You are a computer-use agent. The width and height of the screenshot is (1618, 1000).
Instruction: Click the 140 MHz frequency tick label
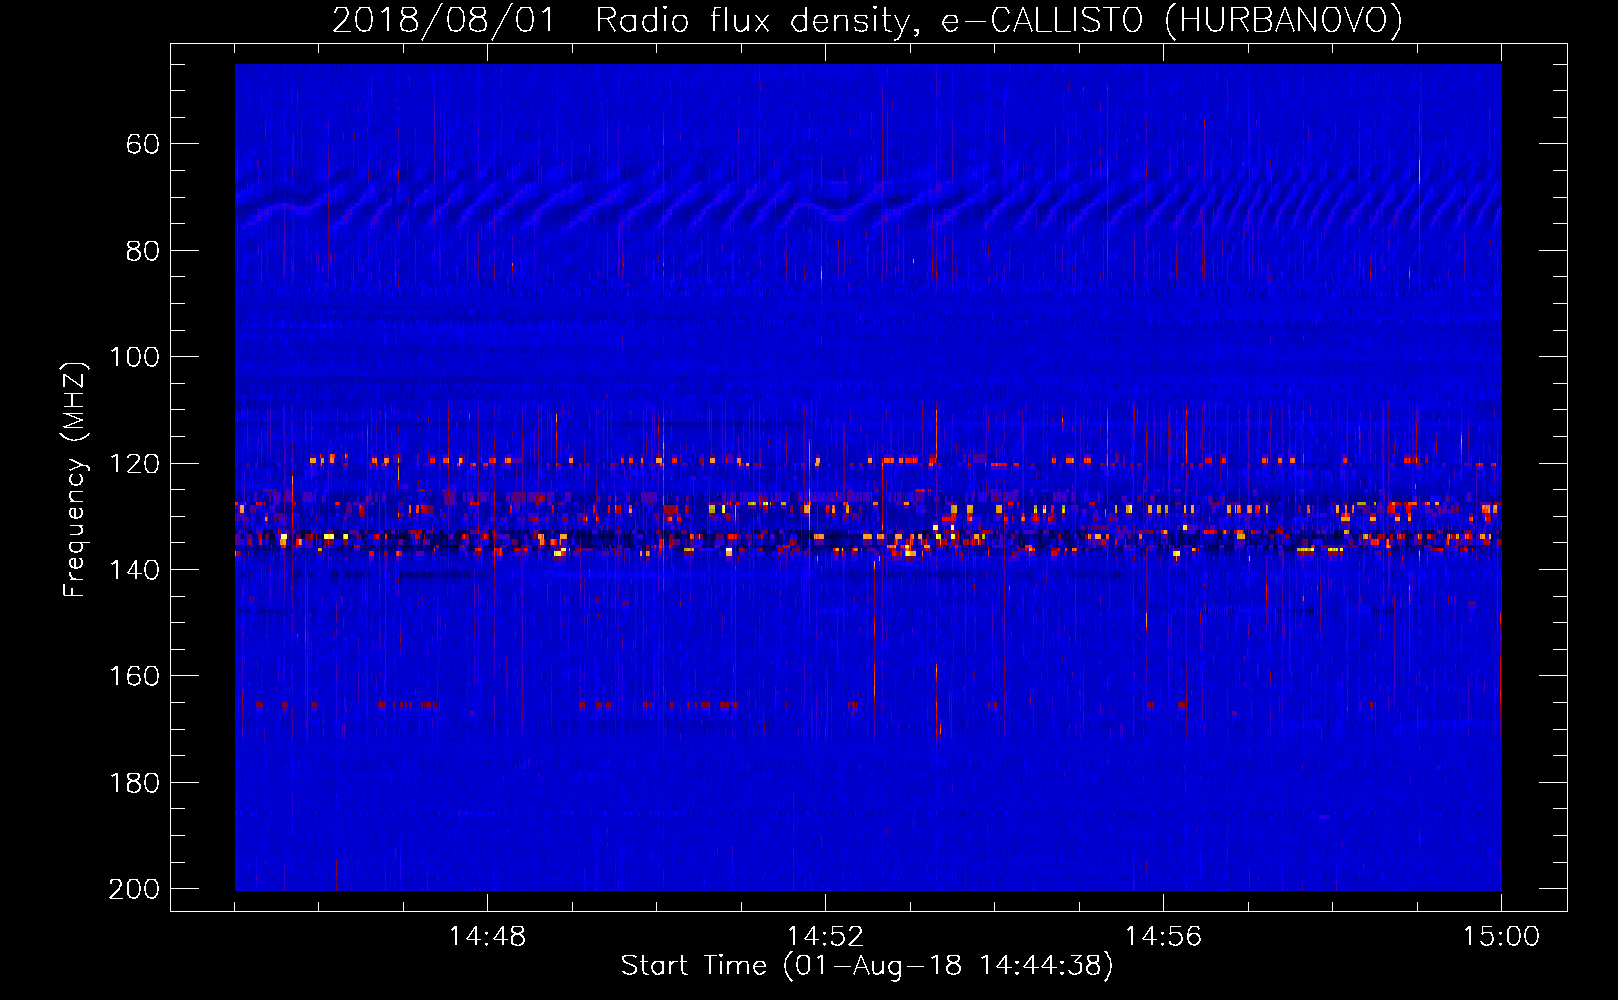(x=134, y=570)
